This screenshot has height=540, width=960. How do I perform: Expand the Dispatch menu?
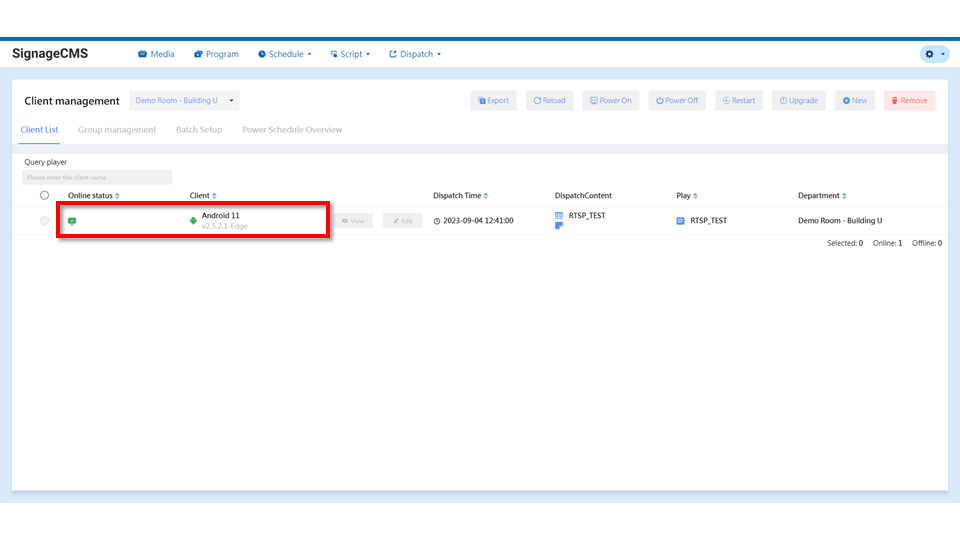(415, 54)
